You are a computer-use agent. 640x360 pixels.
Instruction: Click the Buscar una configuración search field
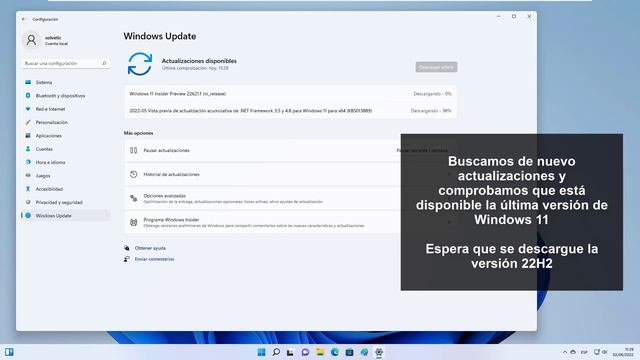[x=65, y=63]
